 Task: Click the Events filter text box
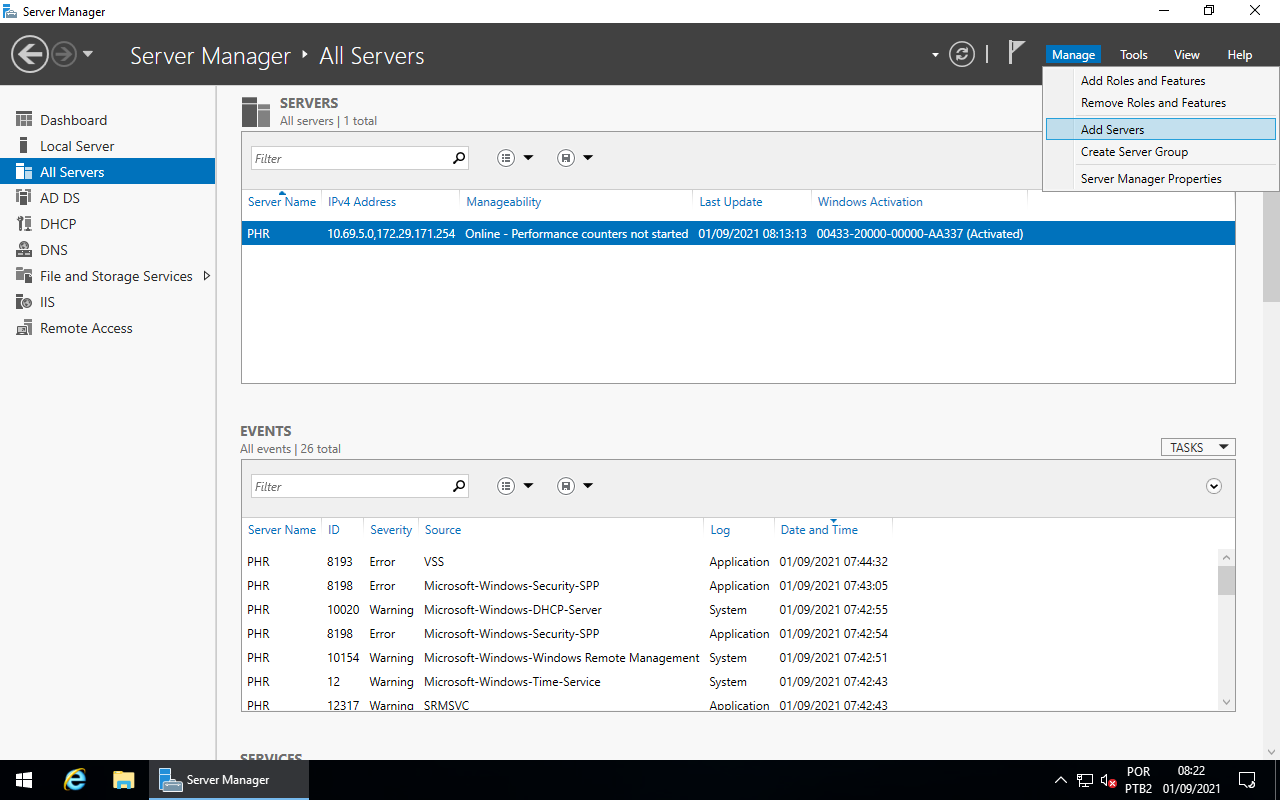350,486
